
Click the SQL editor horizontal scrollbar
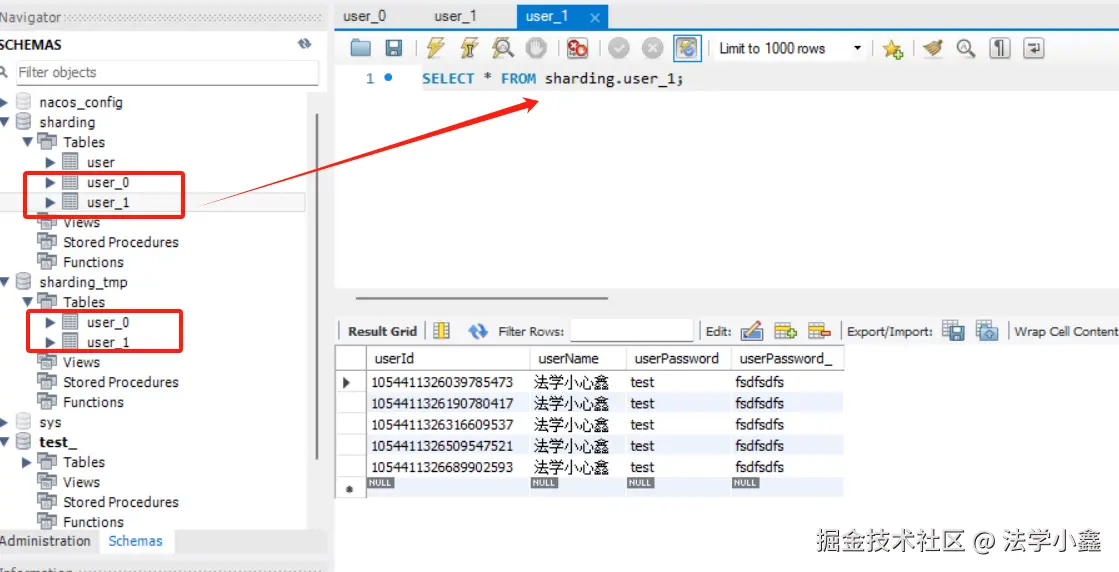tap(482, 298)
